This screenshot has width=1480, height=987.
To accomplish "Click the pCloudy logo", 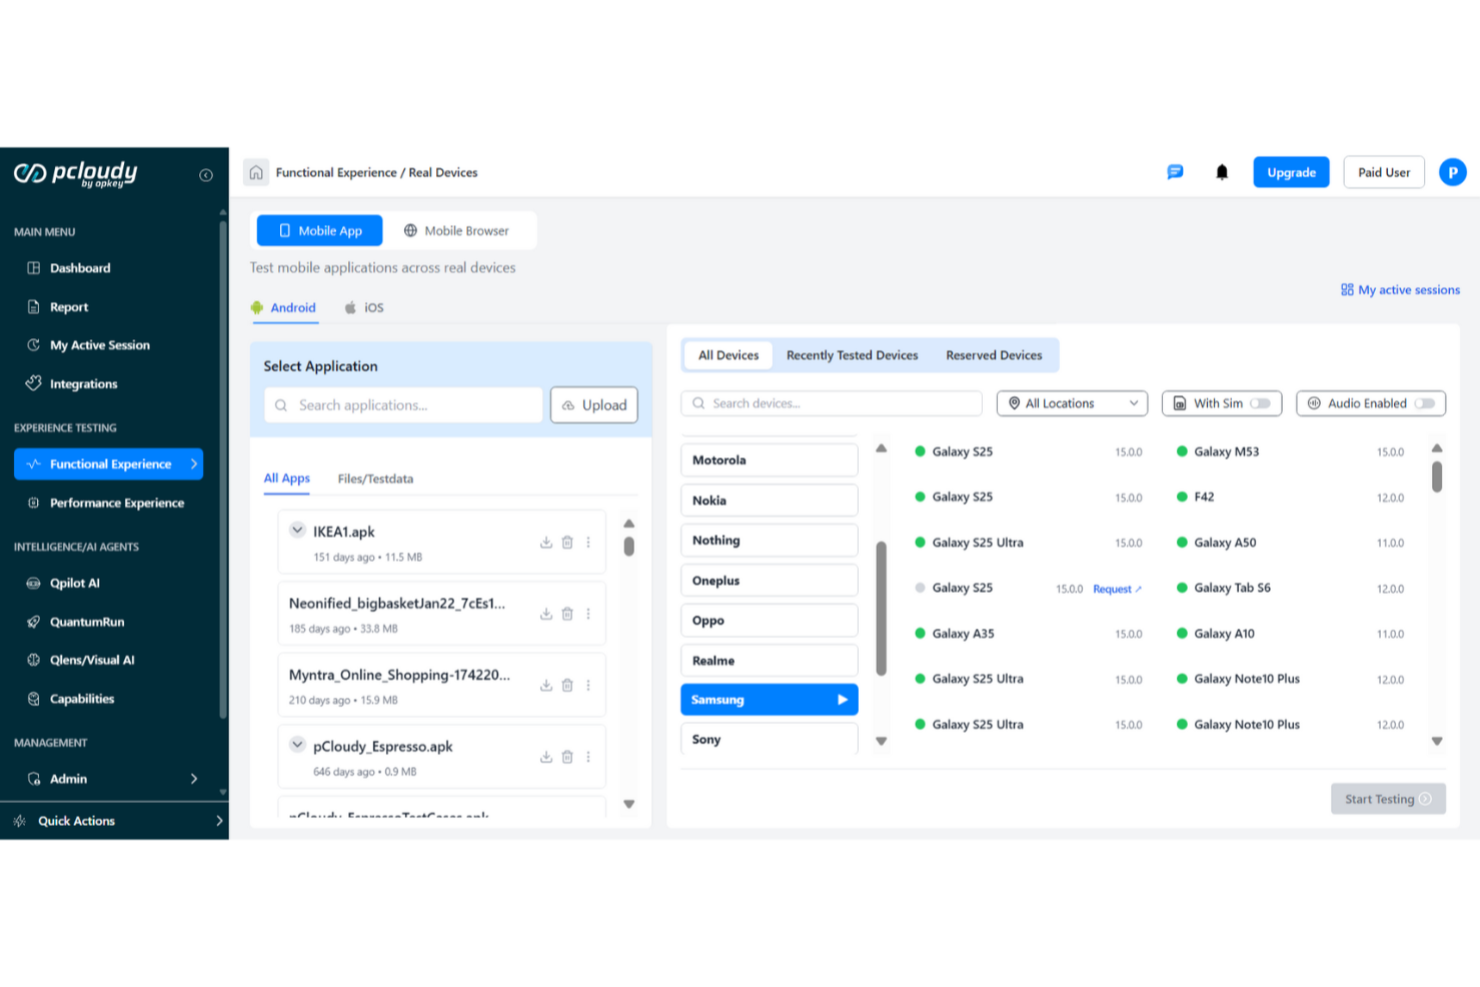I will 76,174.
